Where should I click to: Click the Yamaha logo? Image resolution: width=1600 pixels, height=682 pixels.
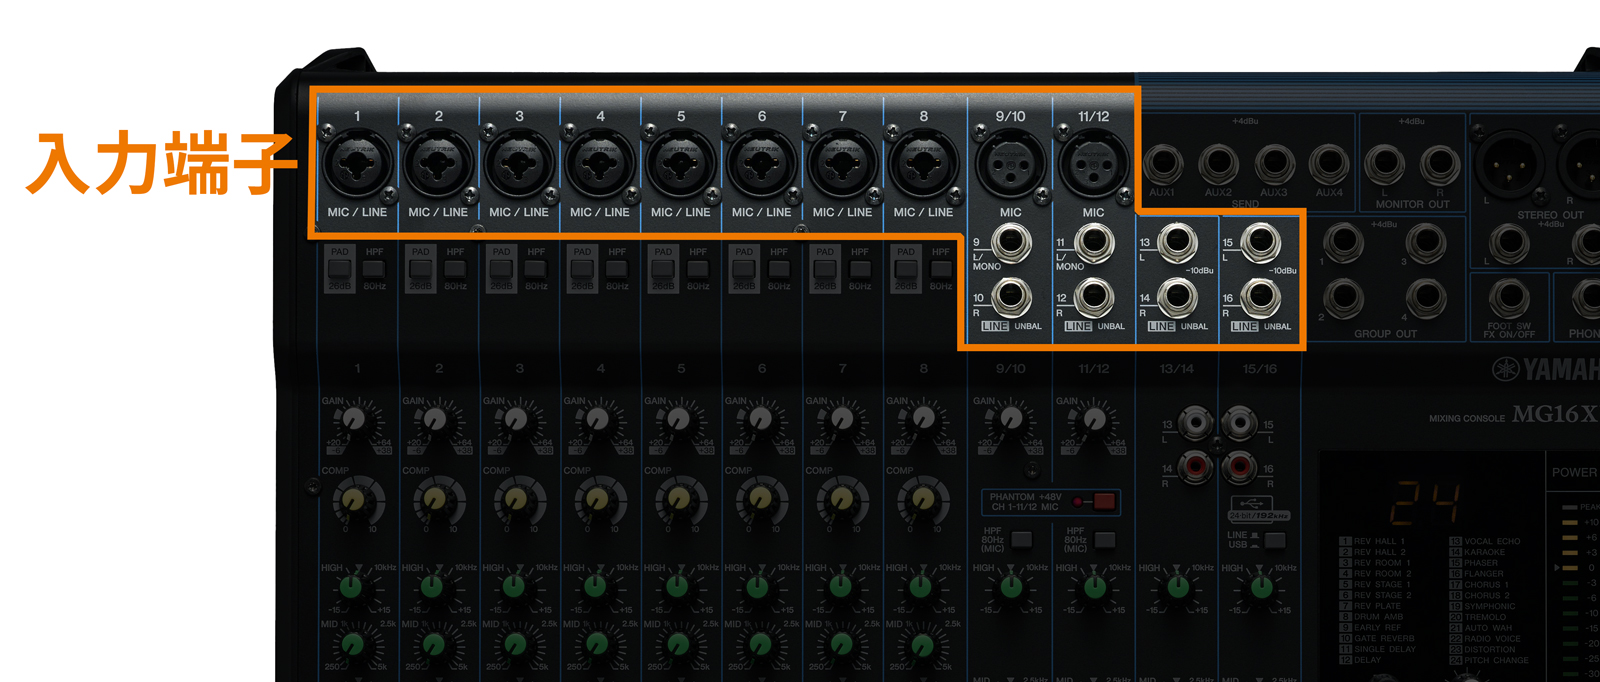coord(1546,369)
